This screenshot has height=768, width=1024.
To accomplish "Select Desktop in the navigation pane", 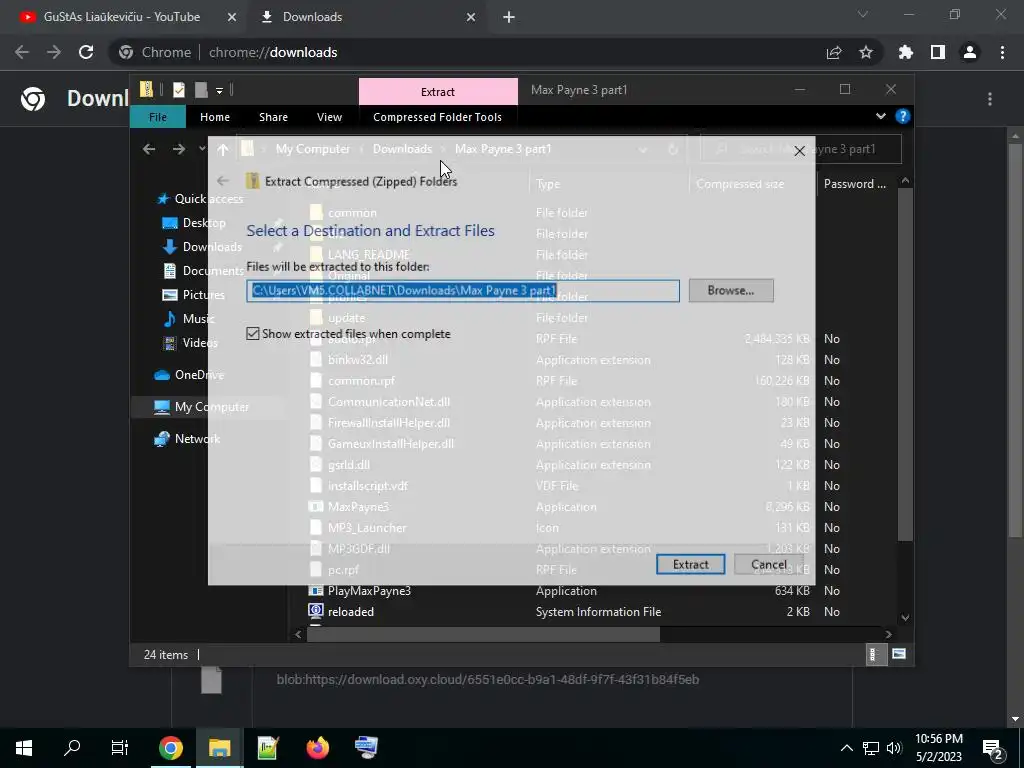I will [193, 223].
